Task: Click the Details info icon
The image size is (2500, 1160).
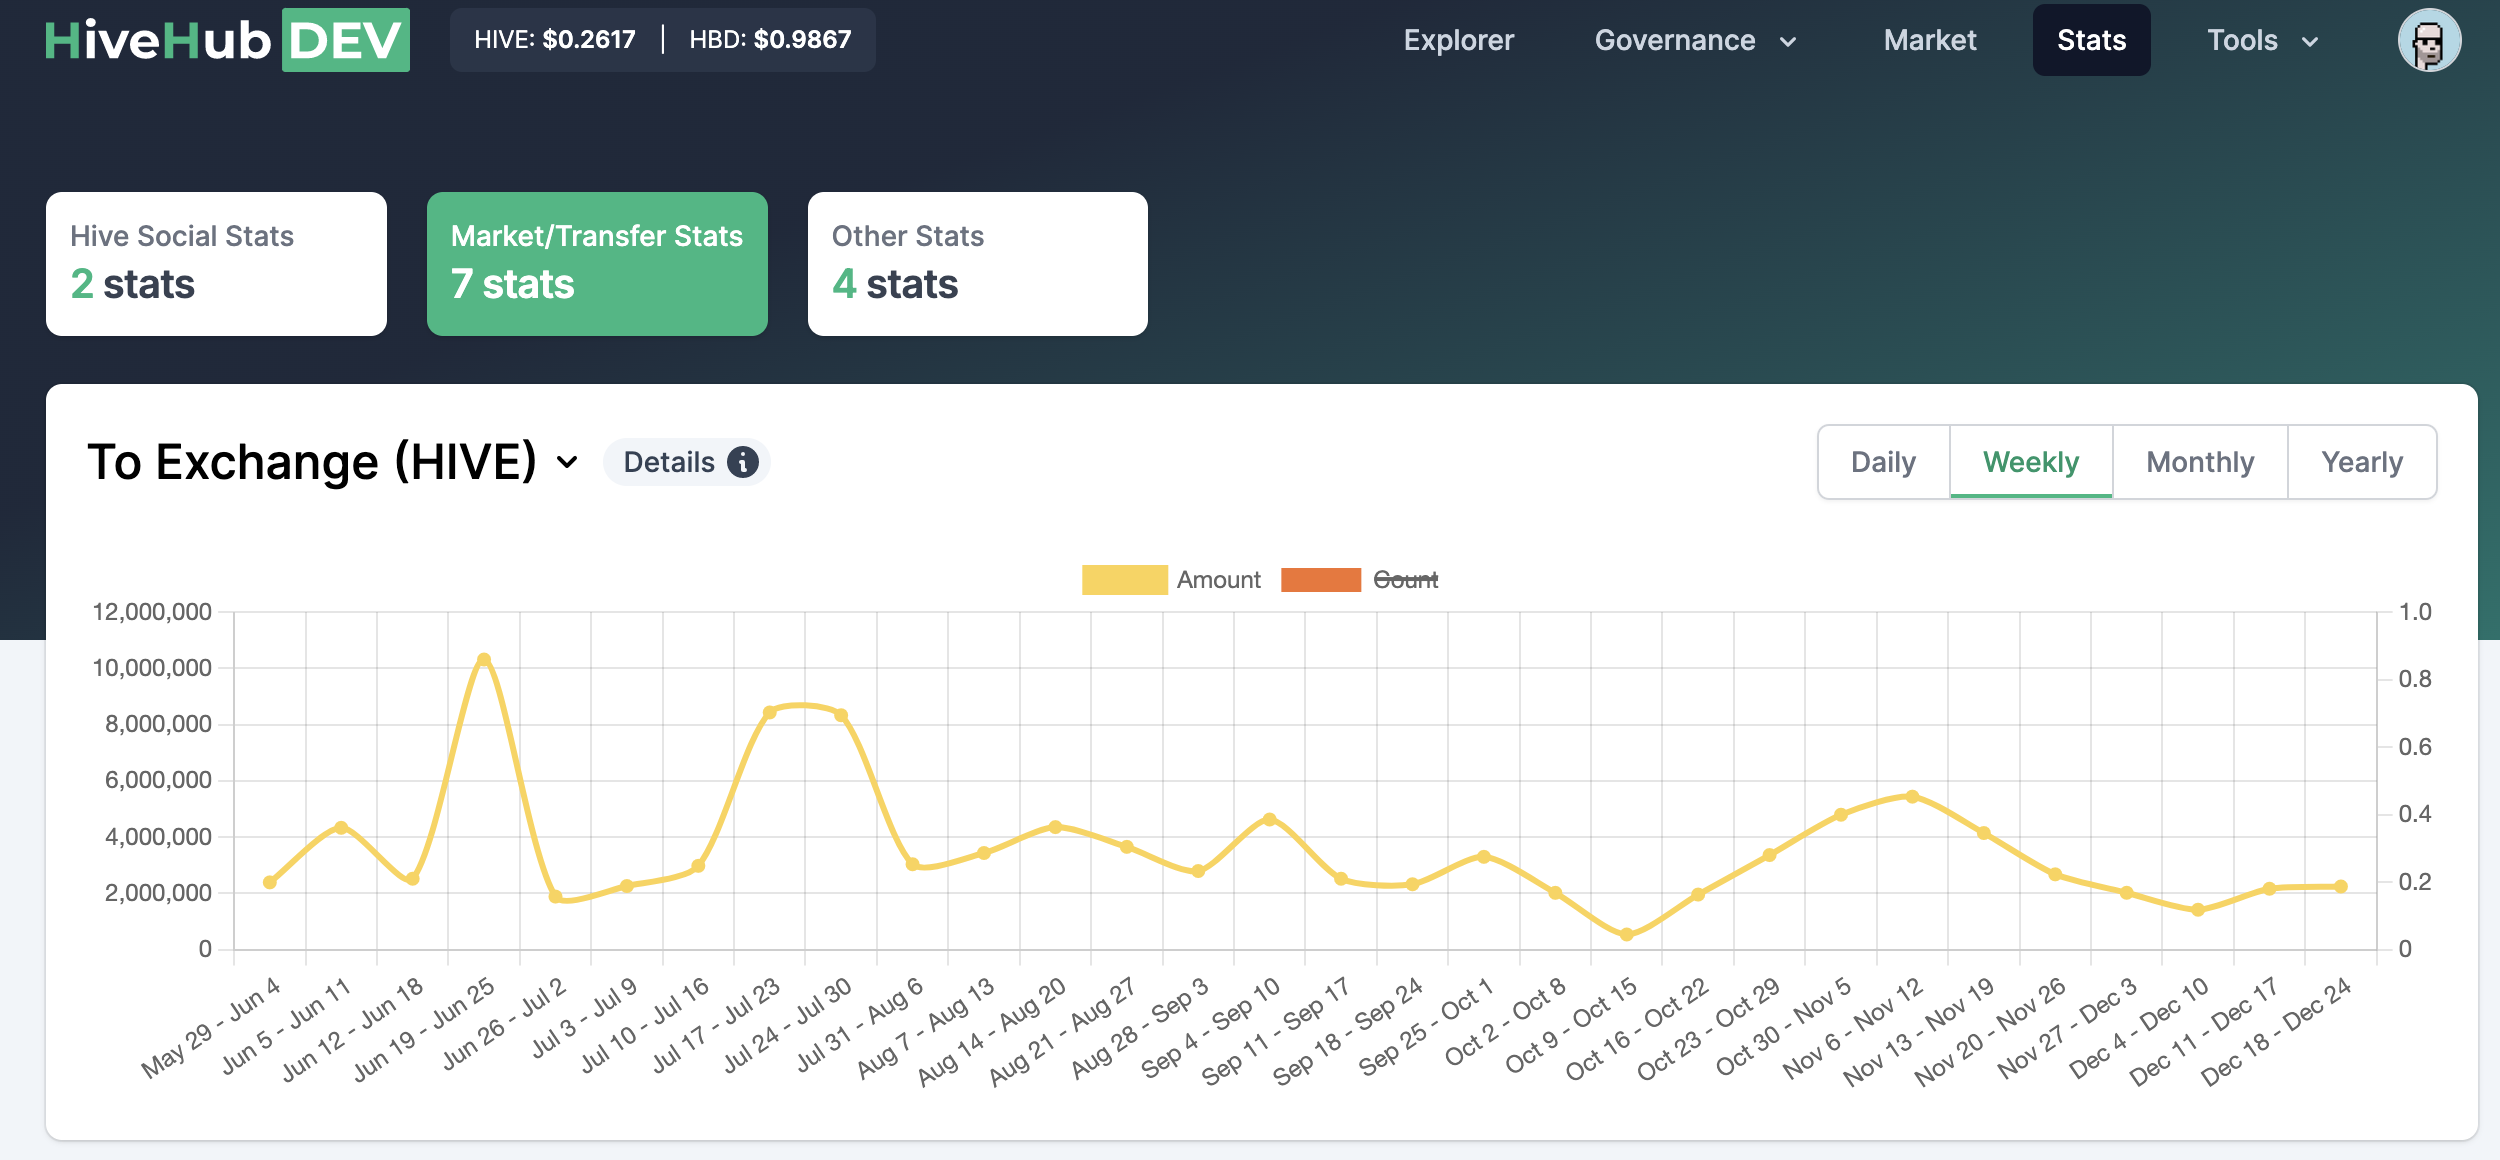Action: [x=743, y=462]
